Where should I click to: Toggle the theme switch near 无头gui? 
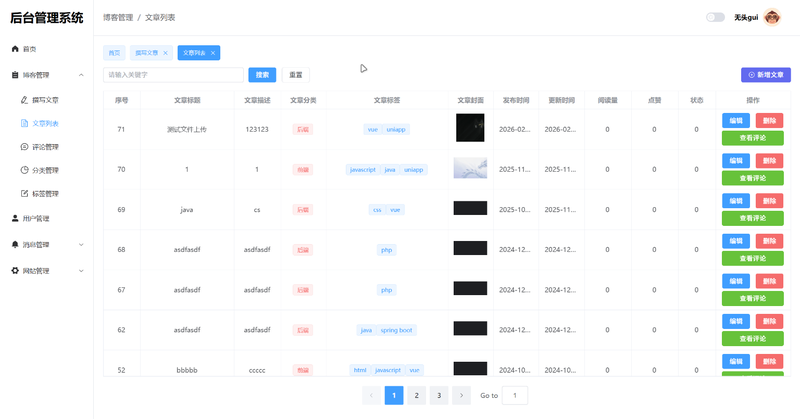(x=715, y=17)
